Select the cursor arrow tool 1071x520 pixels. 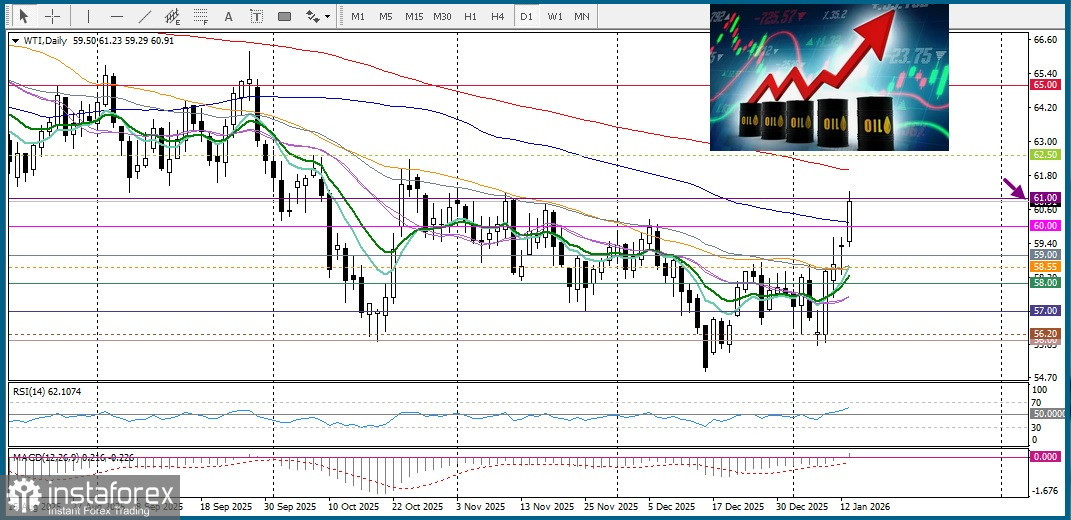point(25,16)
